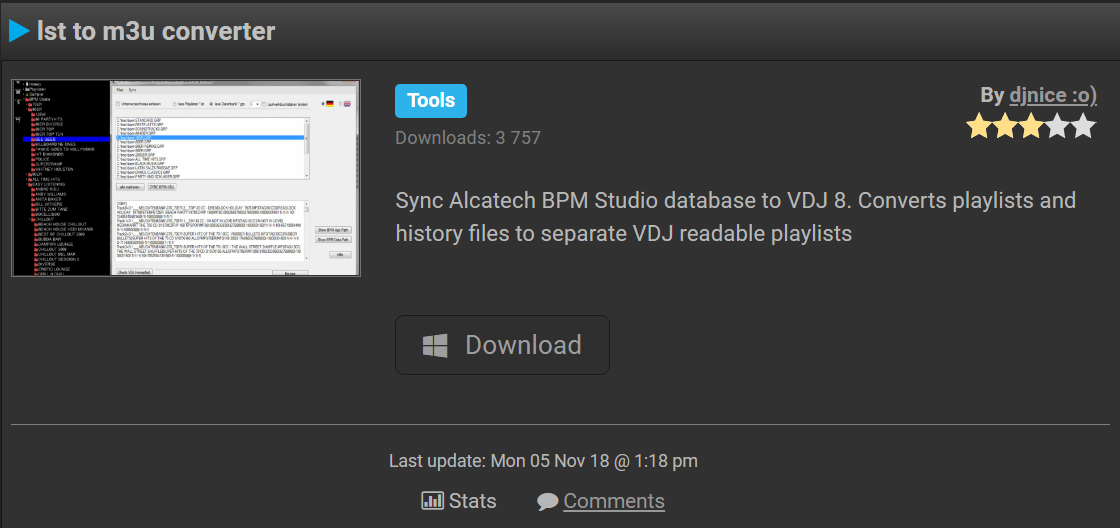Click the Download button label
1120x528 pixels.
[524, 345]
